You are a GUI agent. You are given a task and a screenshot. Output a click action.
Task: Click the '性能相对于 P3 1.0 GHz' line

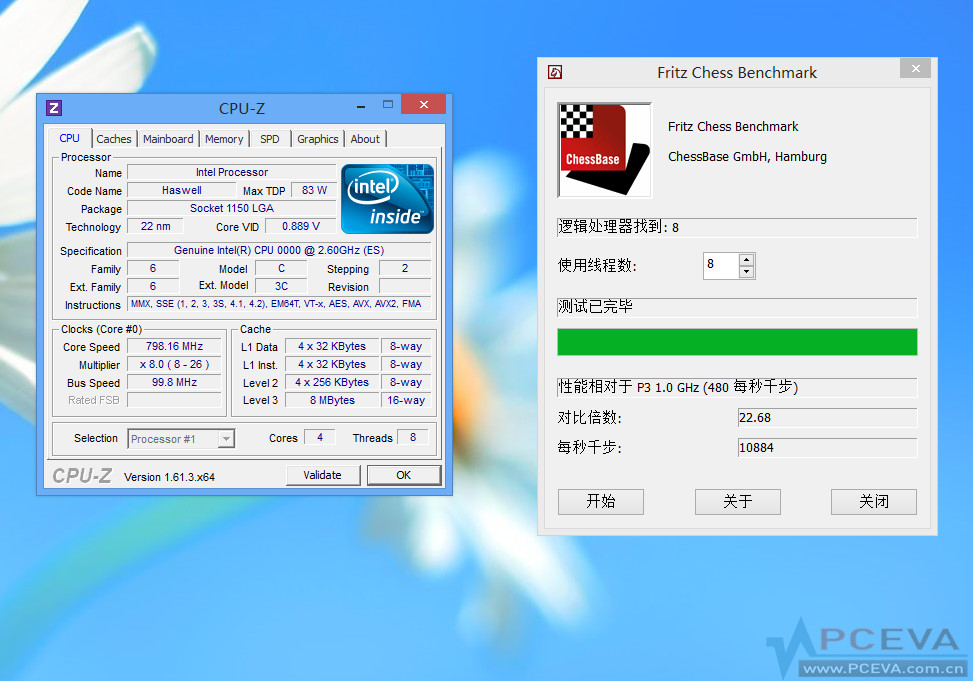point(737,387)
